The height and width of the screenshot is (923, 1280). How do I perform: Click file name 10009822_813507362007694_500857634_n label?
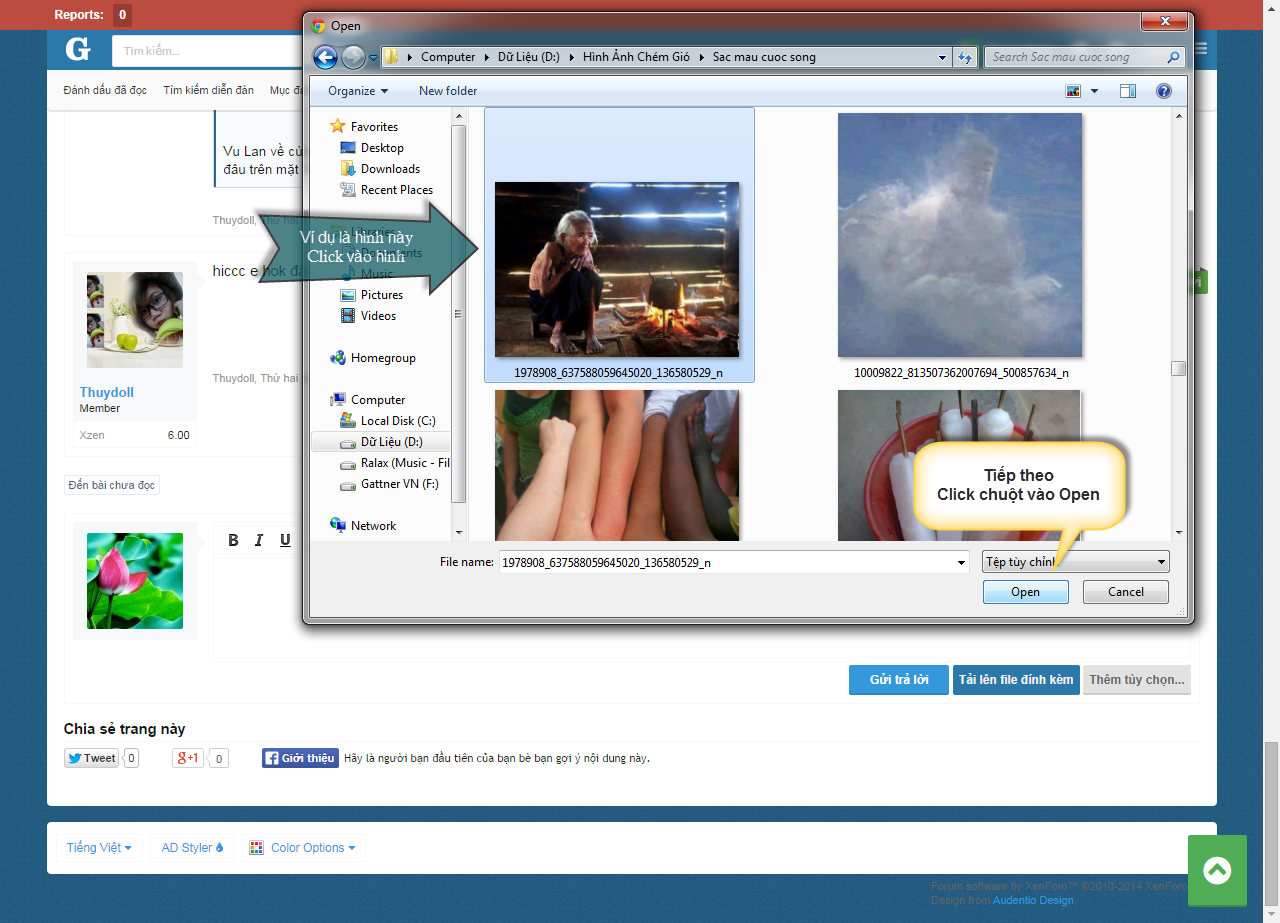pyautogui.click(x=961, y=372)
